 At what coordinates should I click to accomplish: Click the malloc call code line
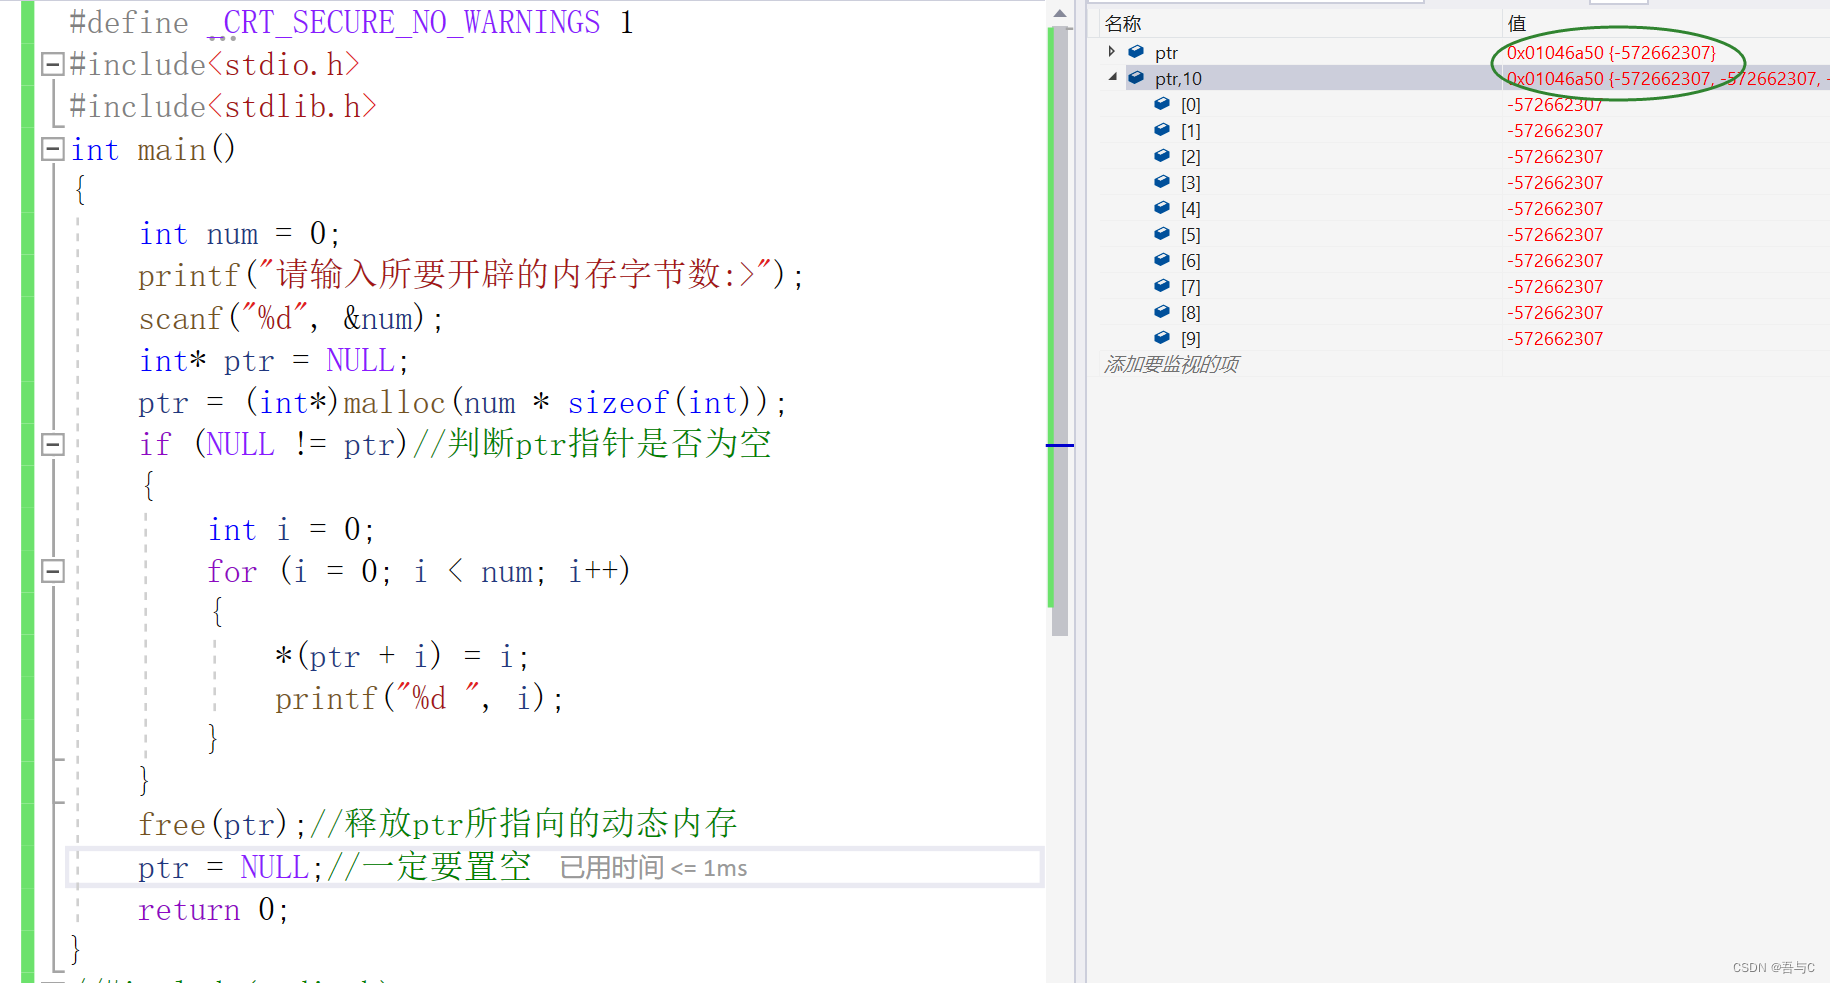462,402
